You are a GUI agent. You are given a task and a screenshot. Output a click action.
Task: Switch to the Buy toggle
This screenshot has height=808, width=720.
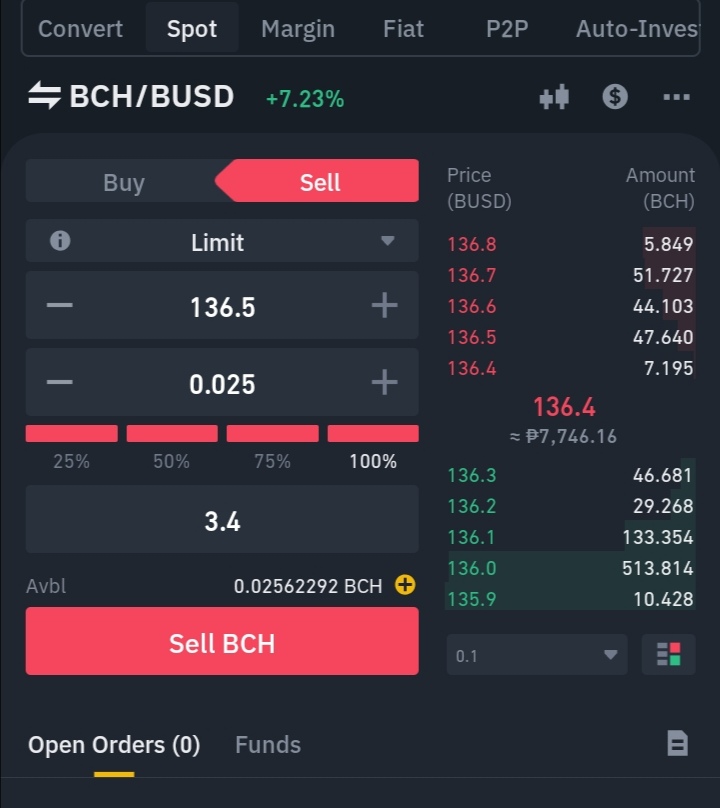click(124, 181)
